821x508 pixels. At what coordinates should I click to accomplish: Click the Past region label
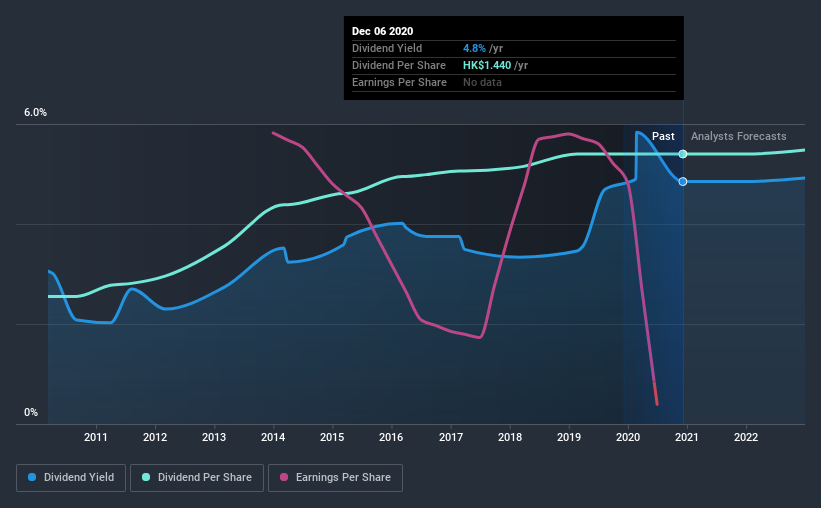[663, 136]
